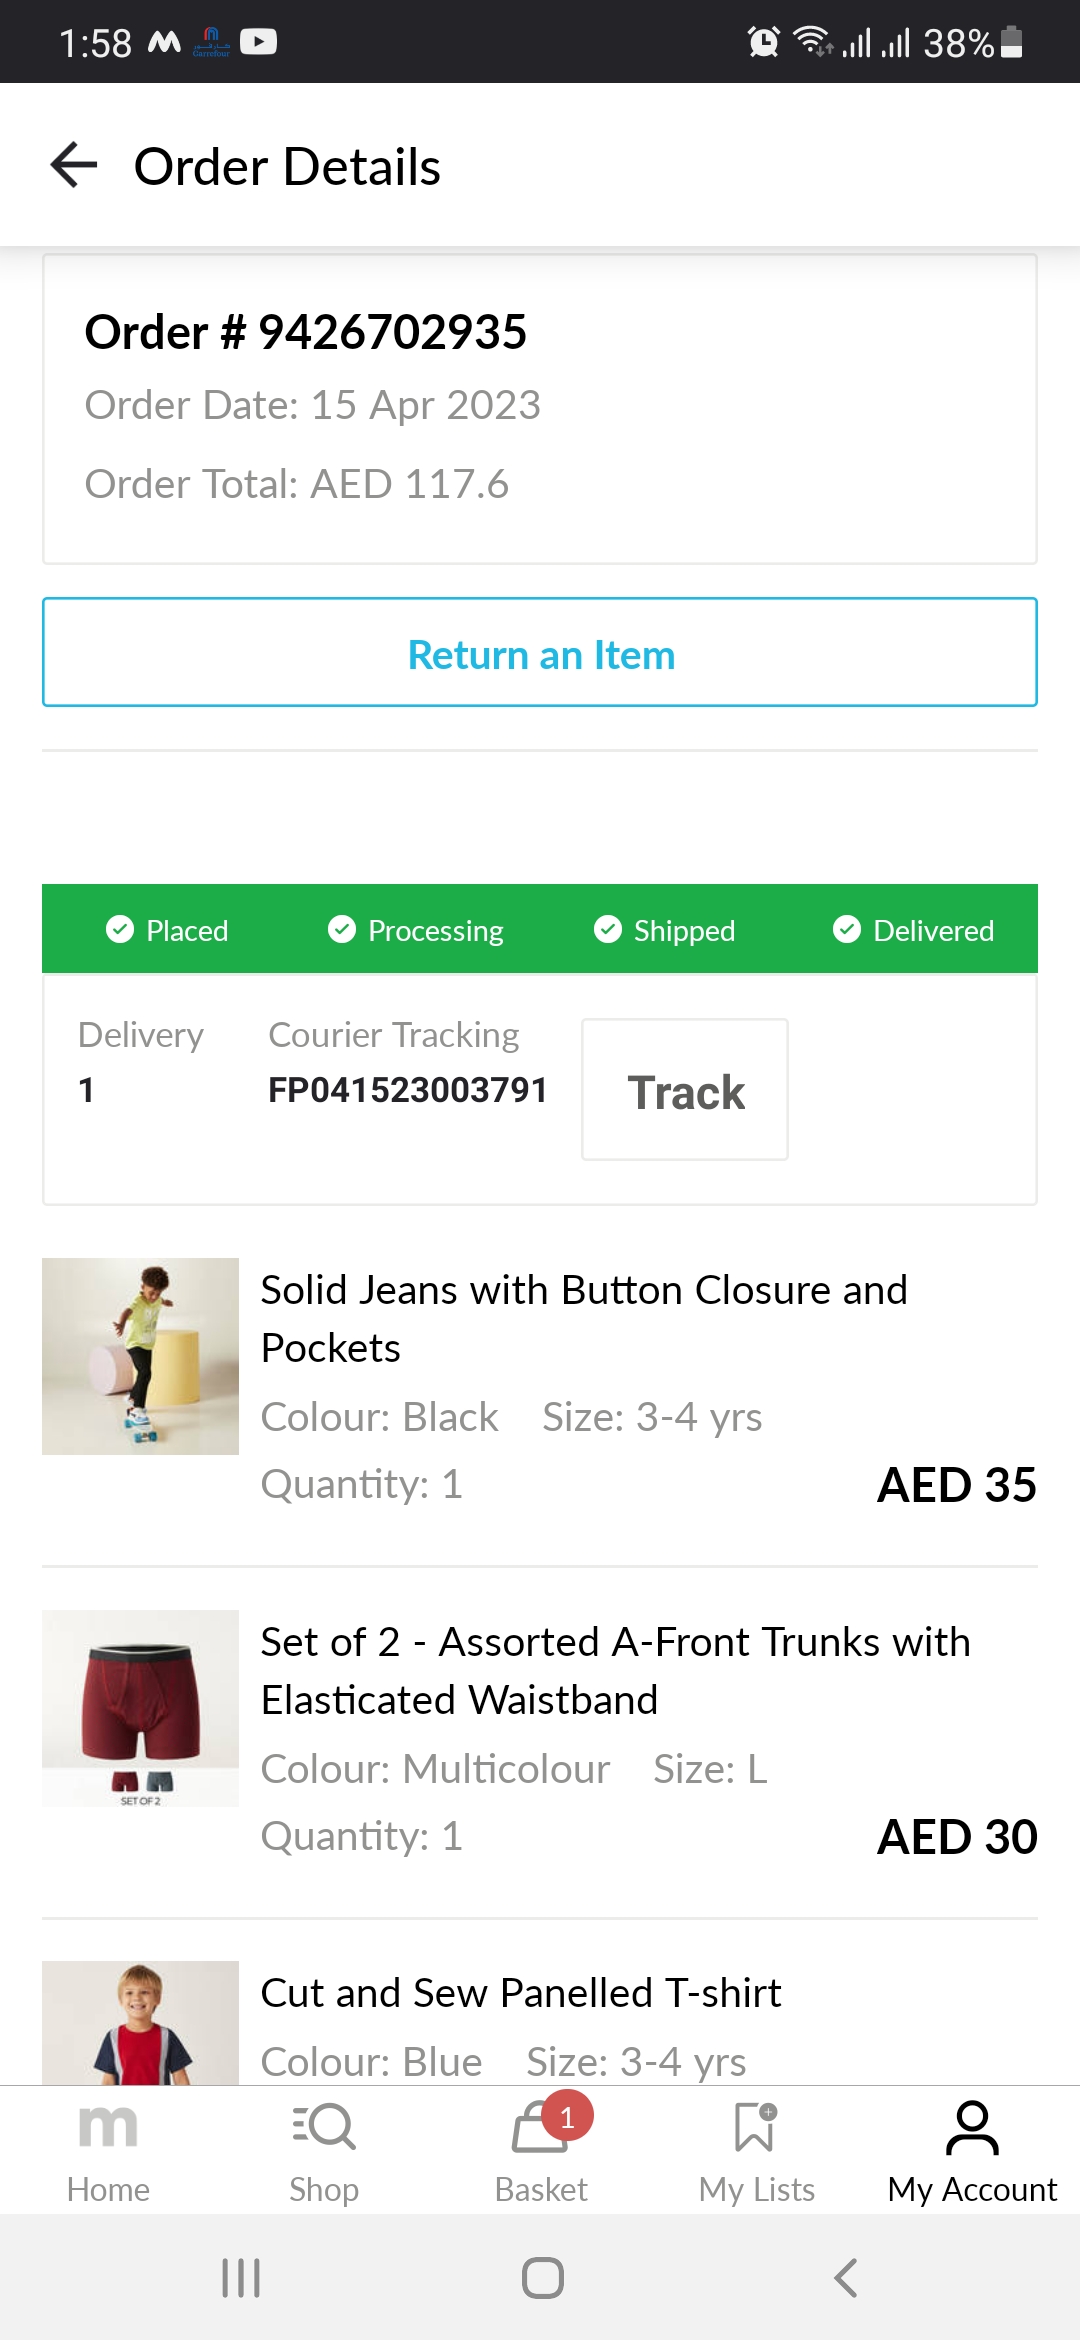
Task: Select the Processing status step
Action: point(416,930)
